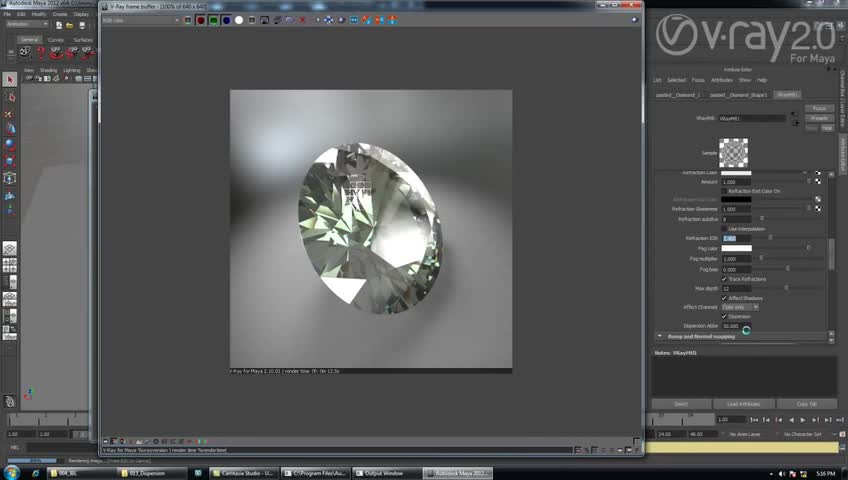The width and height of the screenshot is (848, 480).
Task: Click the red question mark shelf icon
Action: (41, 52)
